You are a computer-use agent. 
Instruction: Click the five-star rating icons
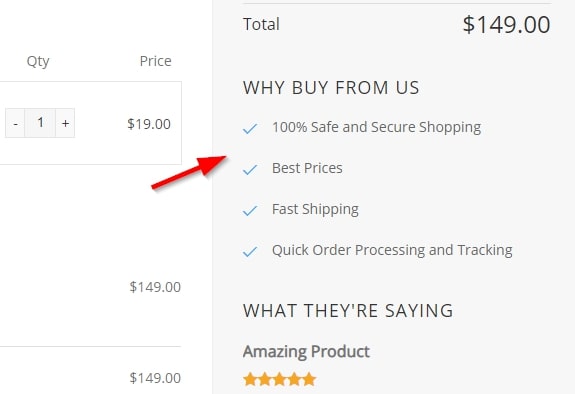point(279,379)
